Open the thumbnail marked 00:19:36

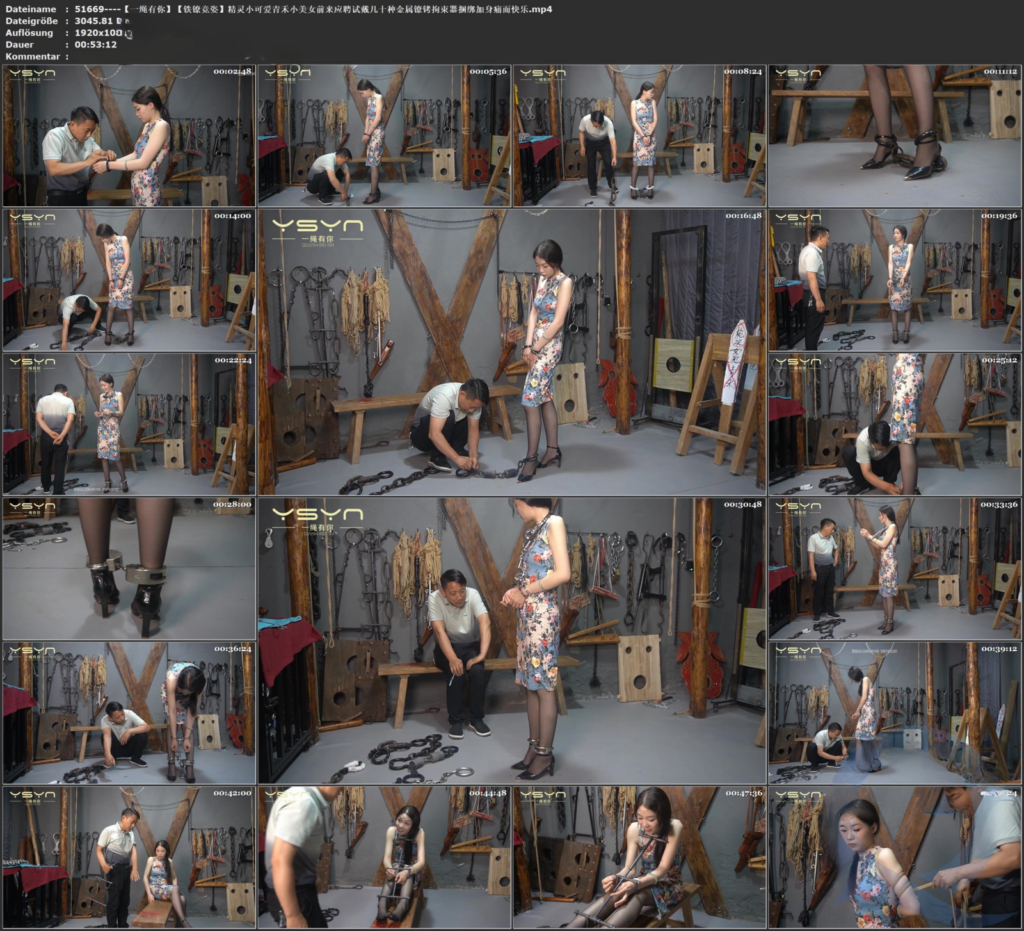tap(895, 280)
